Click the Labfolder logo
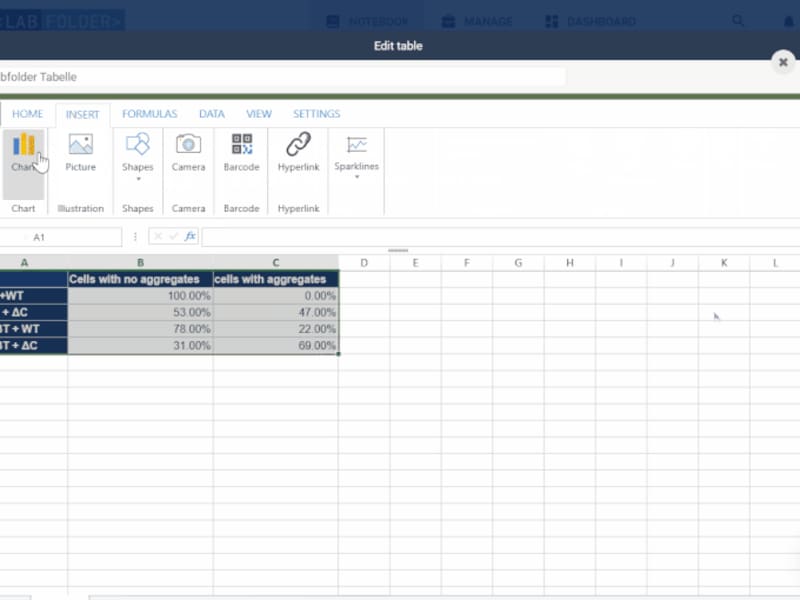This screenshot has height=600, width=800. 62,20
